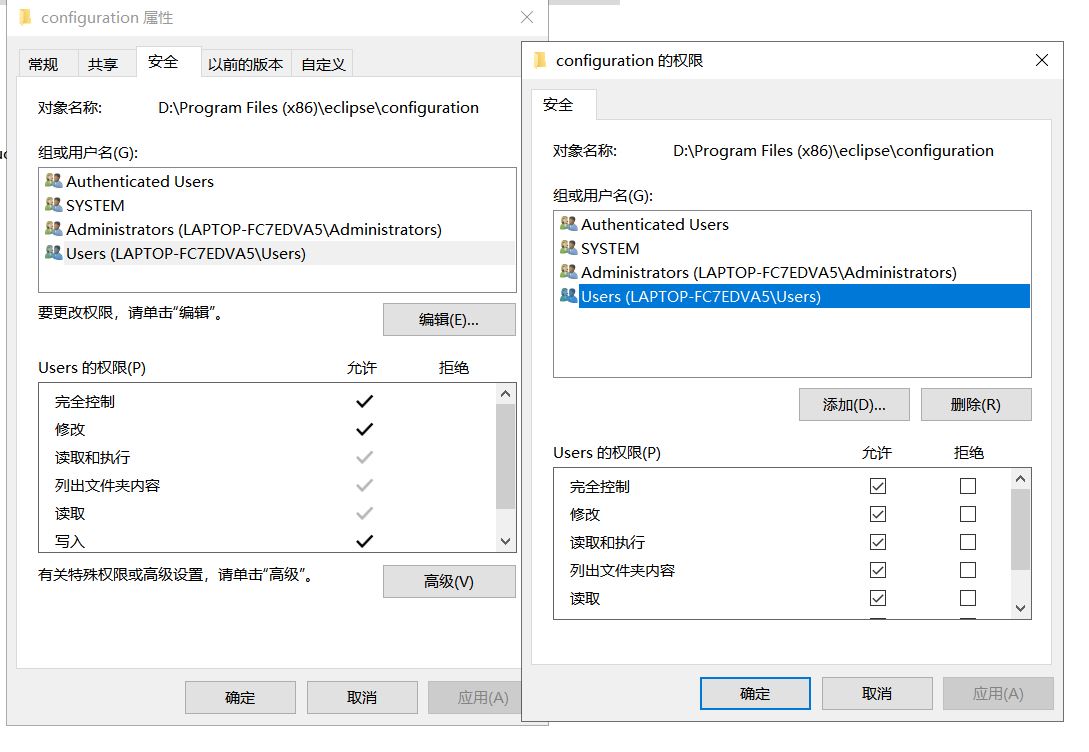This screenshot has height=752, width=1089.
Task: Click the 删除(R) button
Action: pyautogui.click(x=976, y=404)
